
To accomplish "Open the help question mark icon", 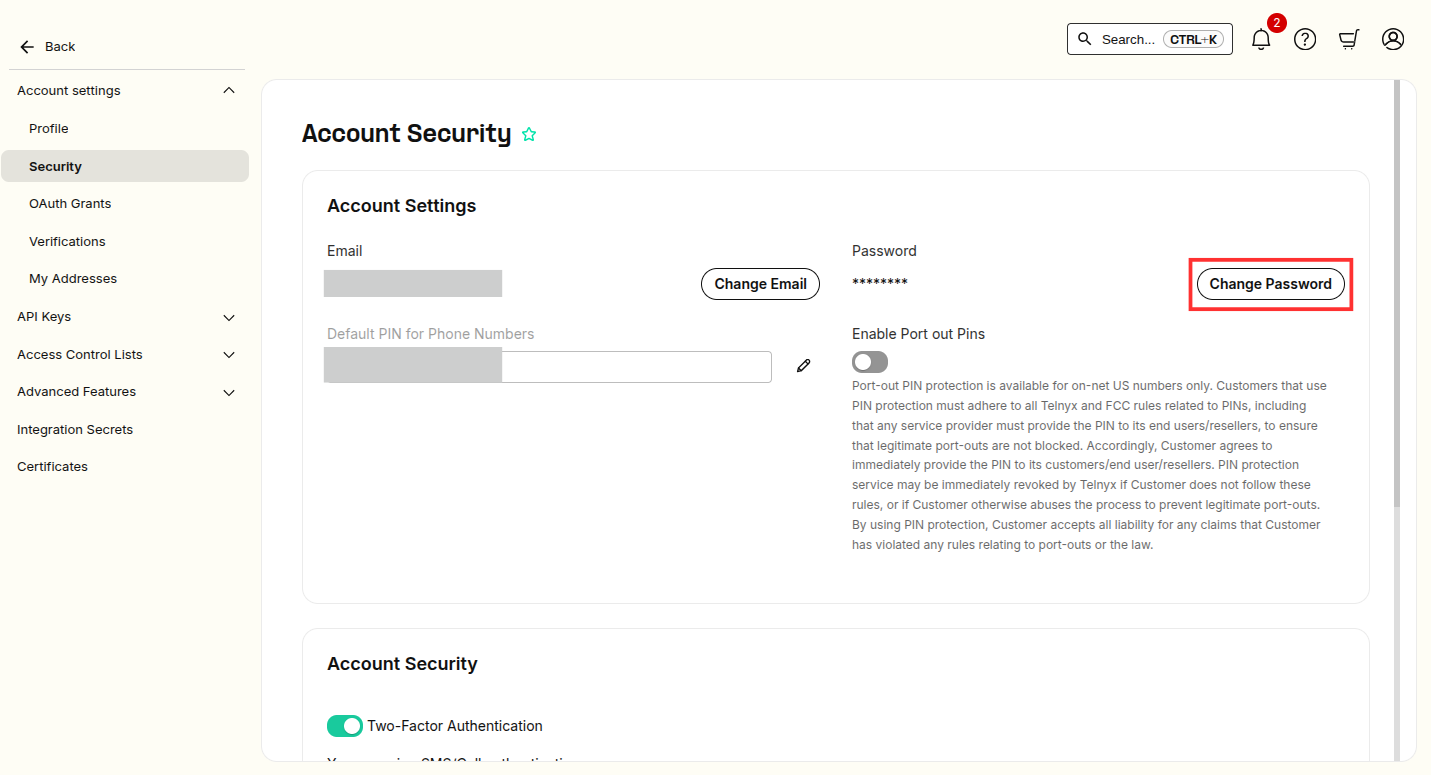I will tap(1305, 39).
